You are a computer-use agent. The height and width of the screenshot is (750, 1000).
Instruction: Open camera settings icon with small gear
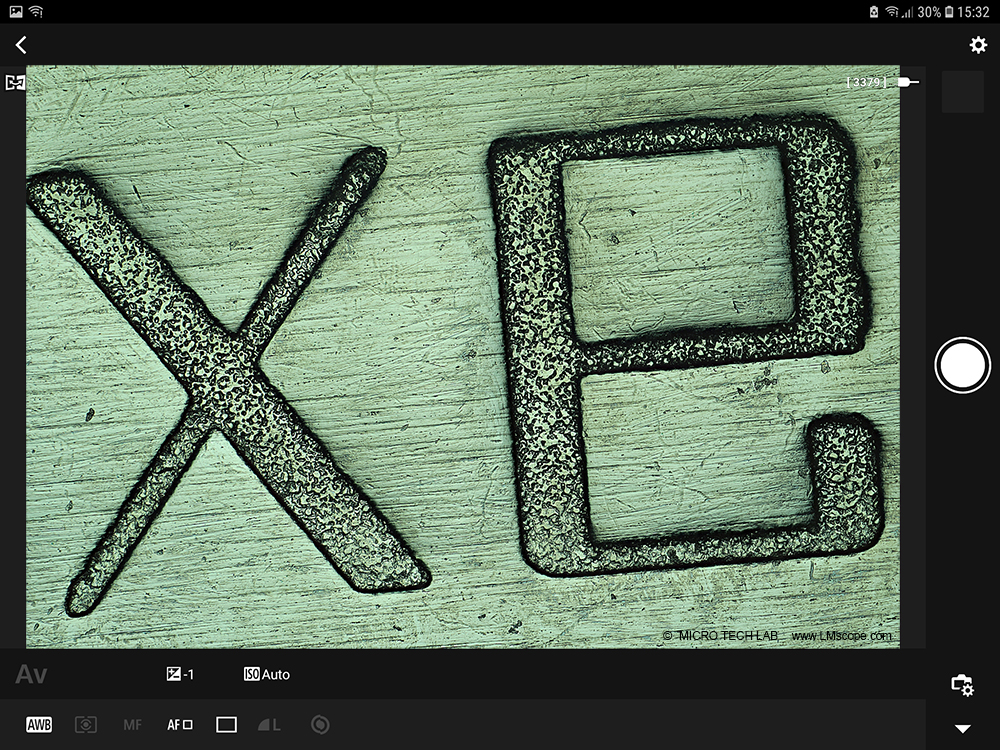click(962, 685)
